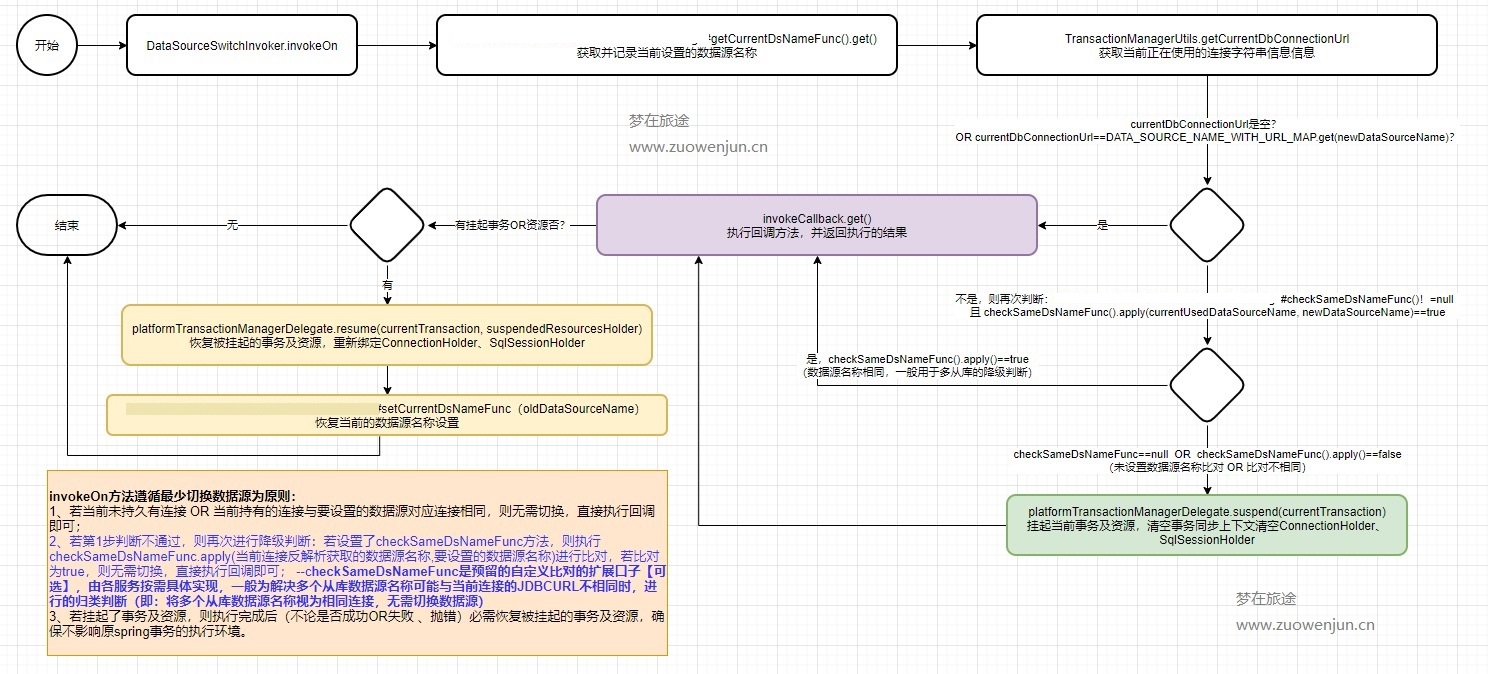Select the 有 label under the left diamond
Viewport: 1488px width, 674px height.
pyautogui.click(x=387, y=285)
